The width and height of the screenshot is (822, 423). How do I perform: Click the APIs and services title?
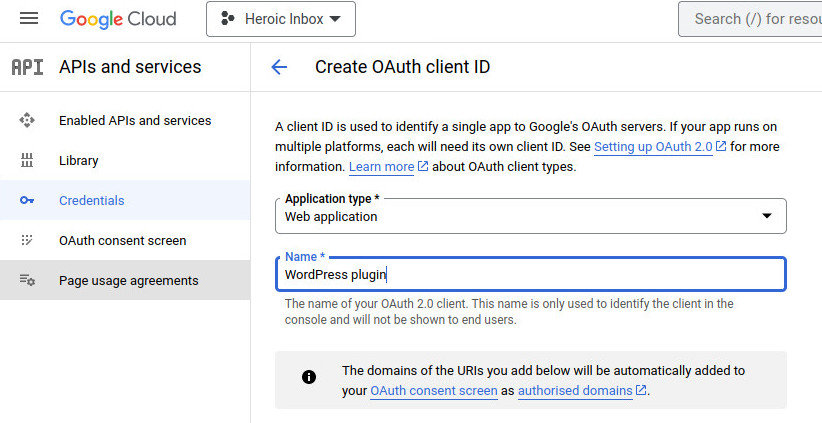pyautogui.click(x=130, y=67)
